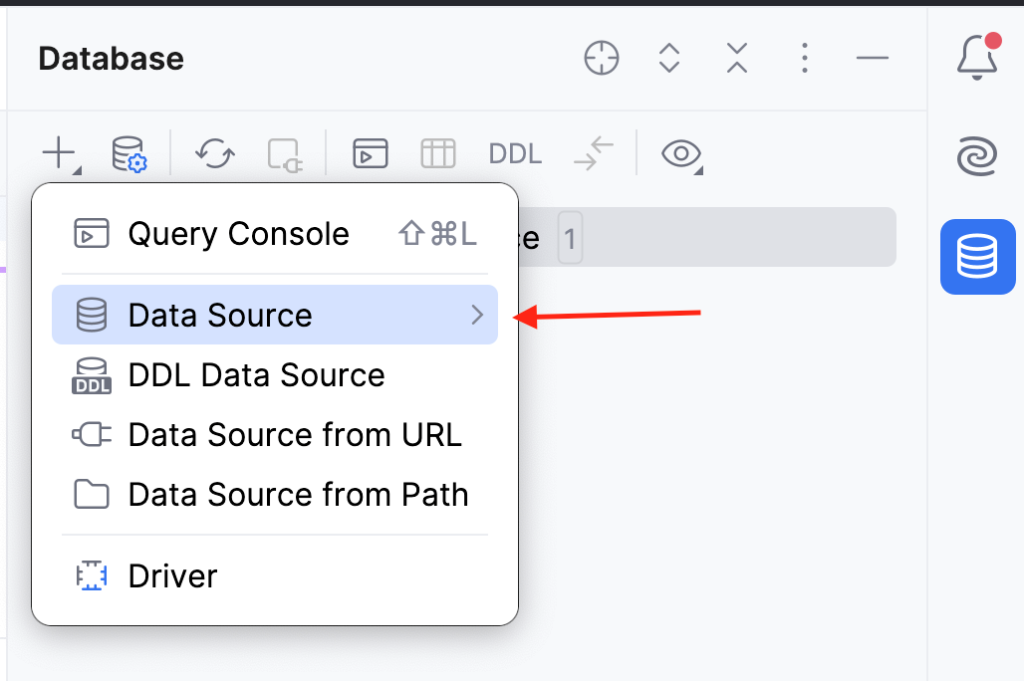Select DDL Data Source from the menu
The image size is (1024, 681).
click(x=256, y=375)
